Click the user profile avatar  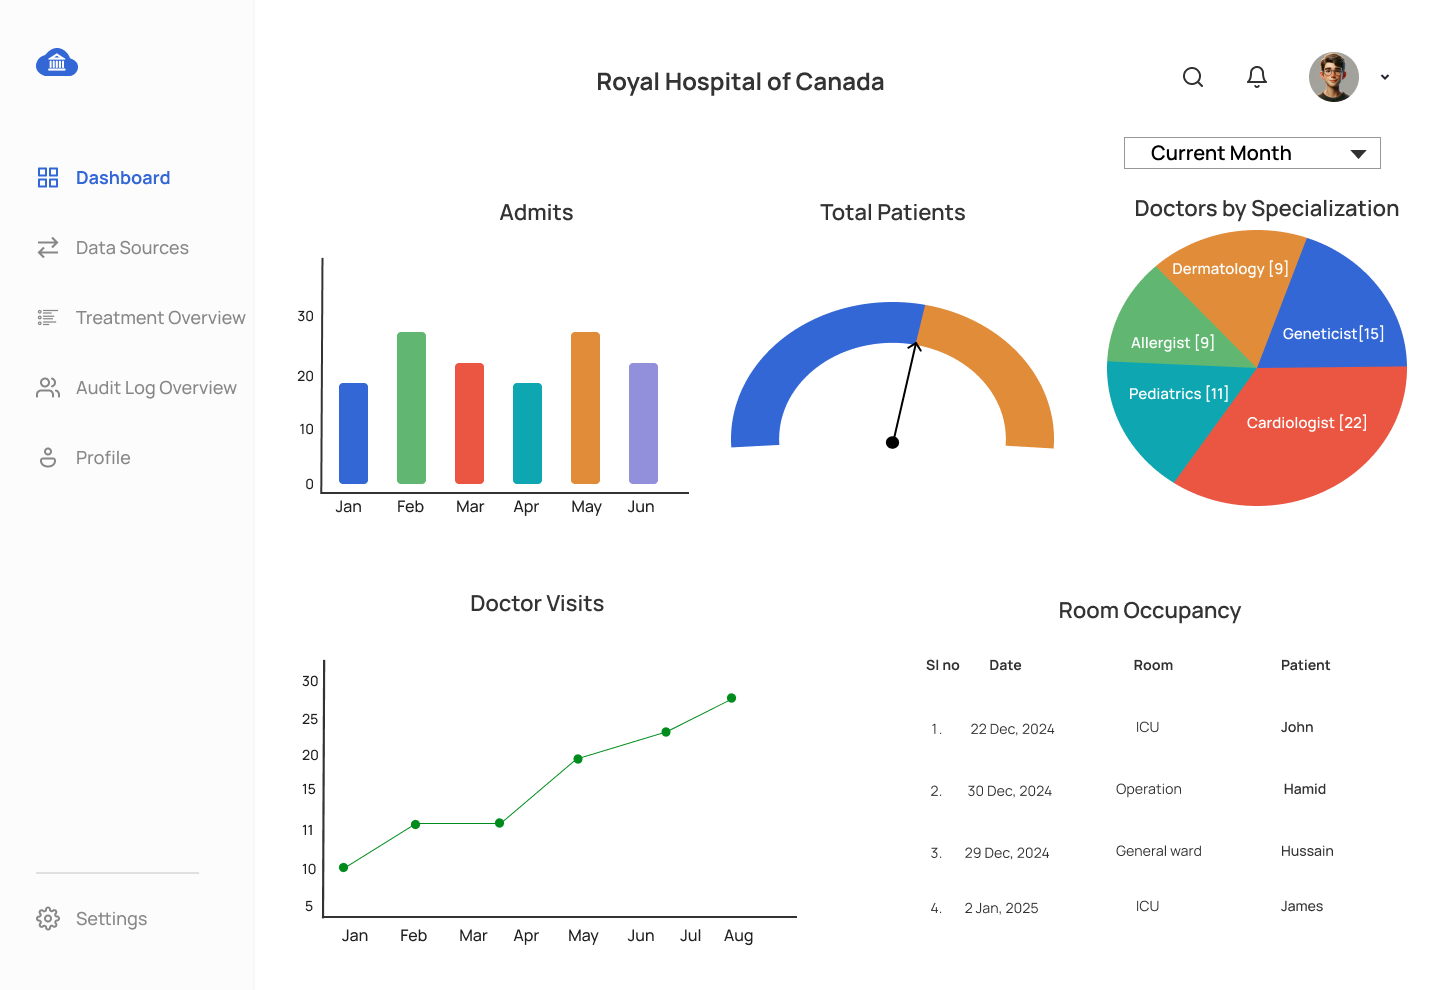tap(1334, 77)
